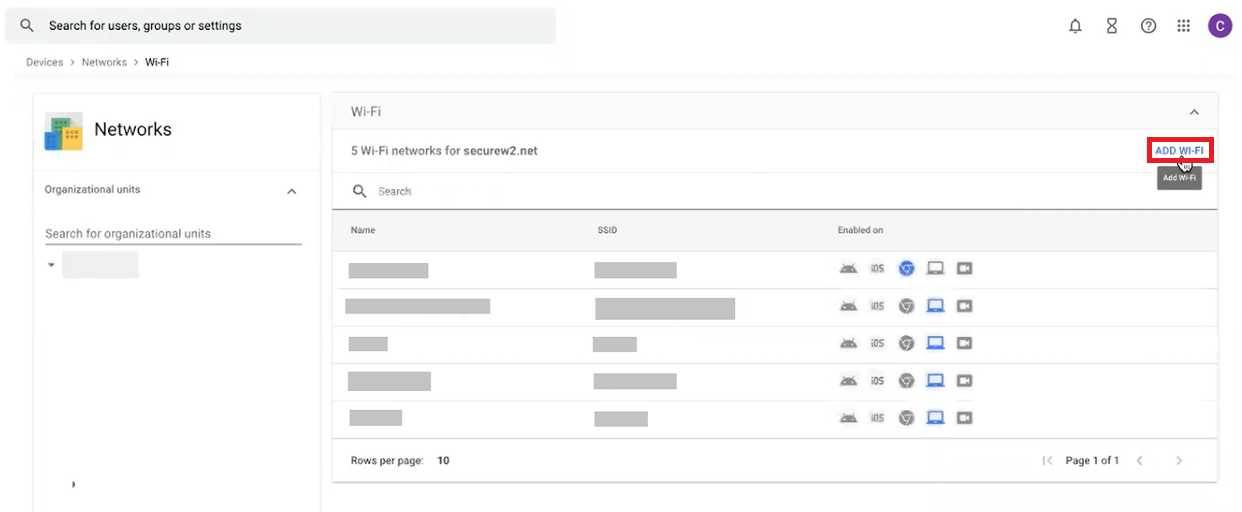Sort by the Name column header
Screen dimensions: 1242x512
point(363,230)
